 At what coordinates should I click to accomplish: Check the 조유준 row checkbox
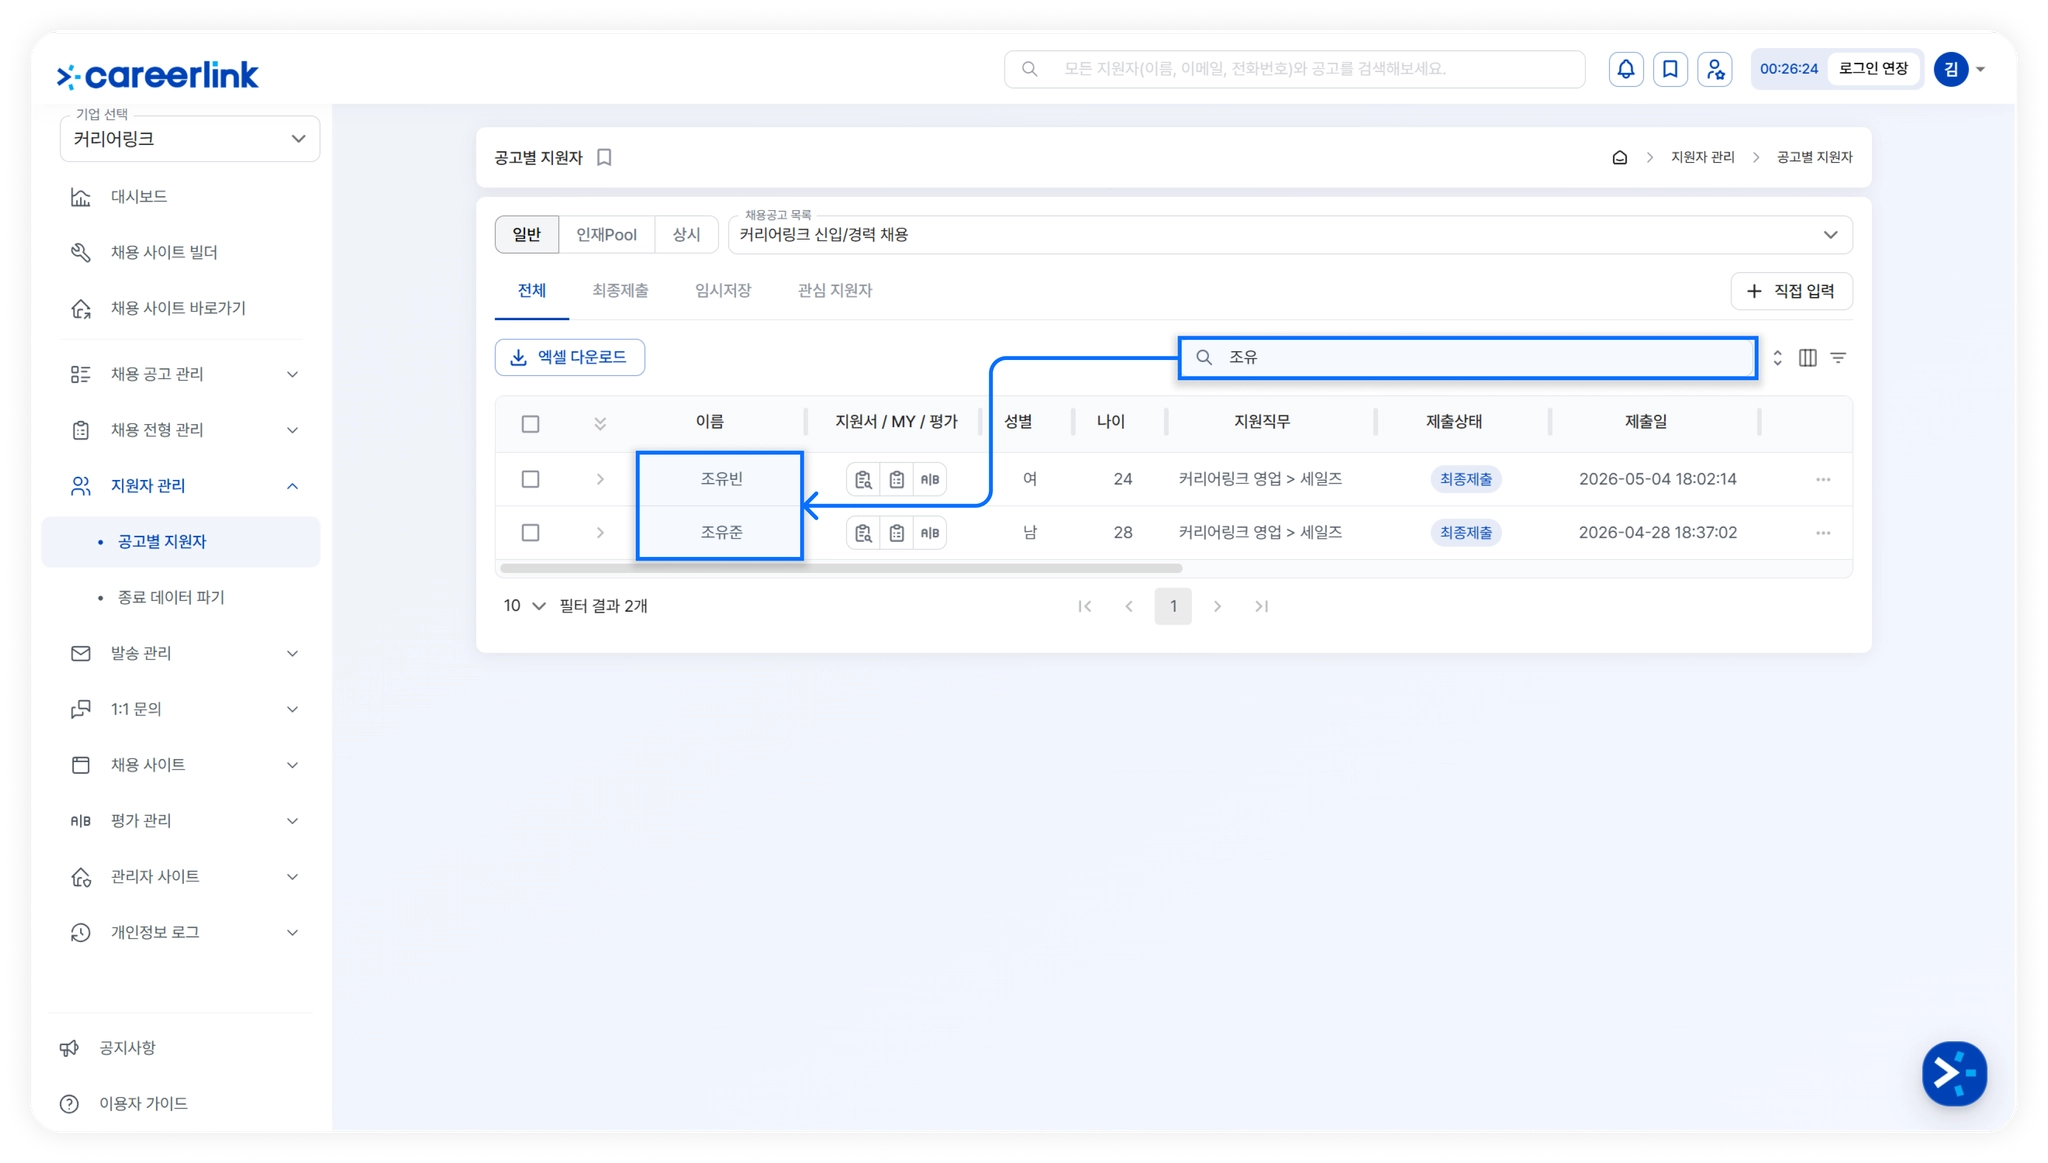click(x=531, y=533)
